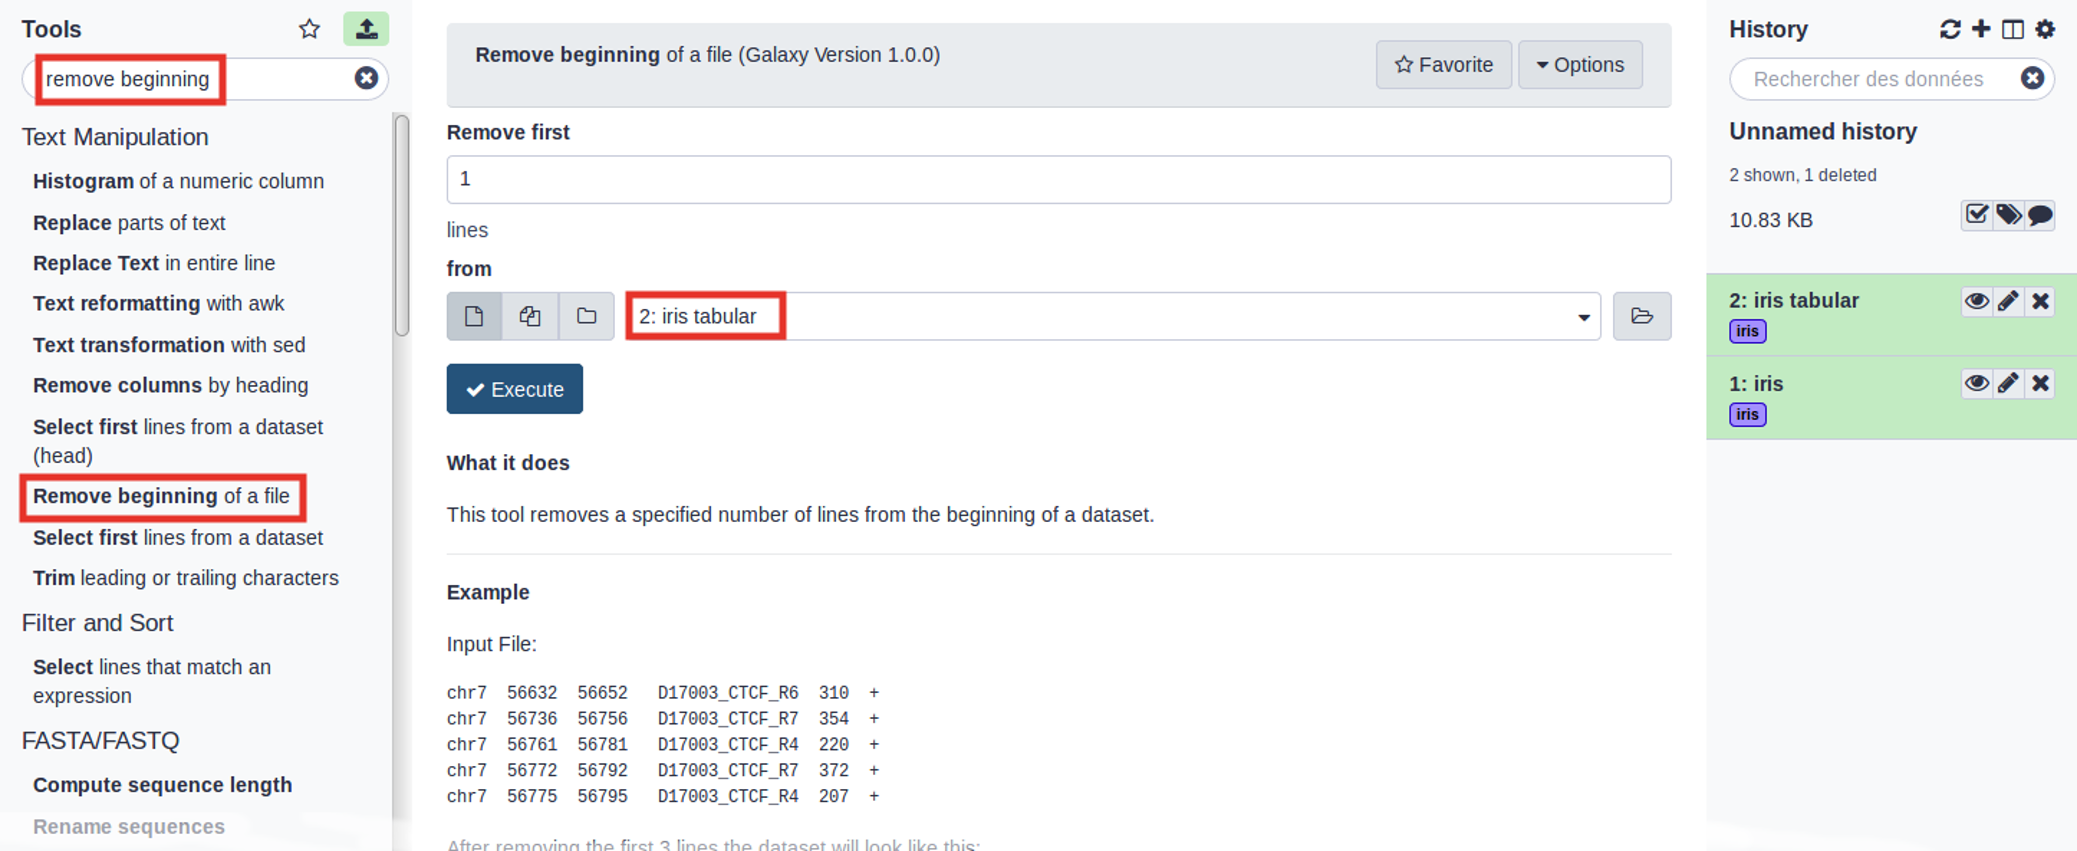Toggle operations on multiple datasets checkbox icon
The width and height of the screenshot is (2077, 851).
point(1976,215)
